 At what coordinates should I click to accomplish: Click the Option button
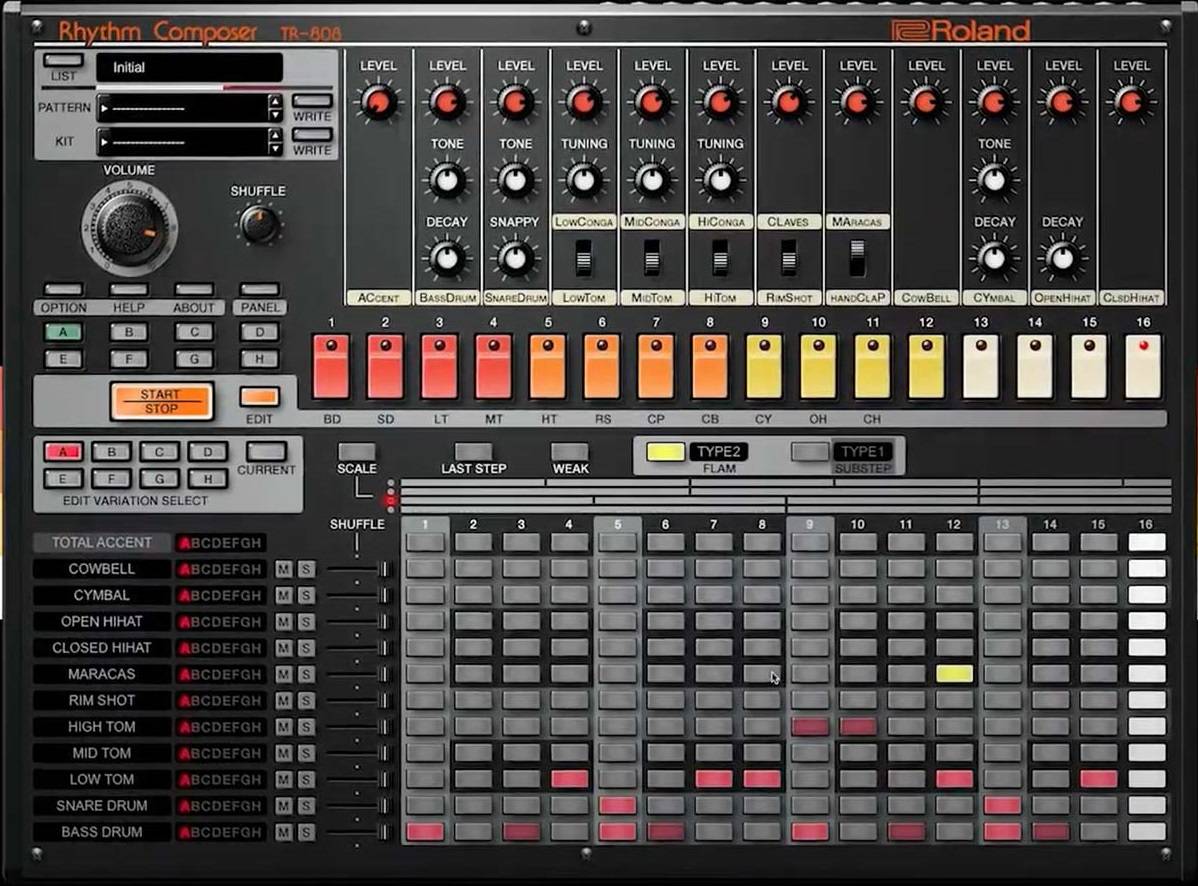pyautogui.click(x=63, y=290)
